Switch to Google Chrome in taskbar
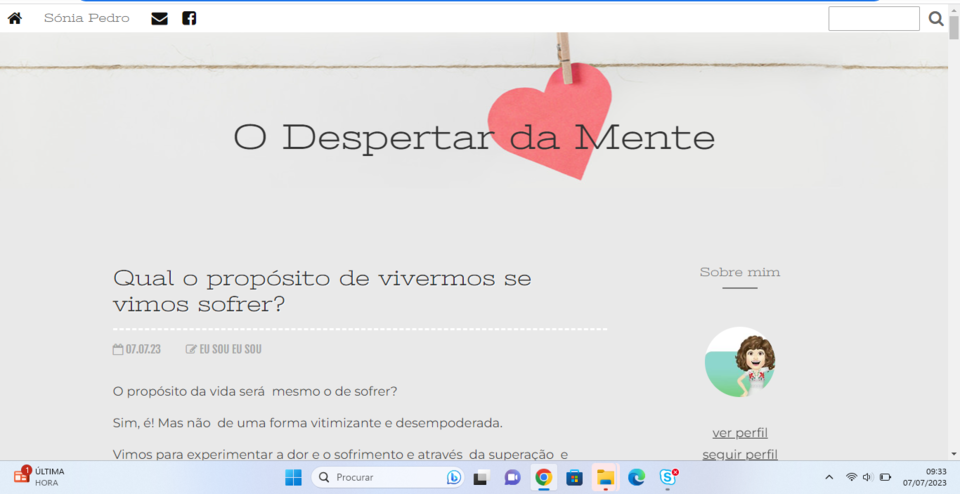960x494 pixels. pos(543,477)
